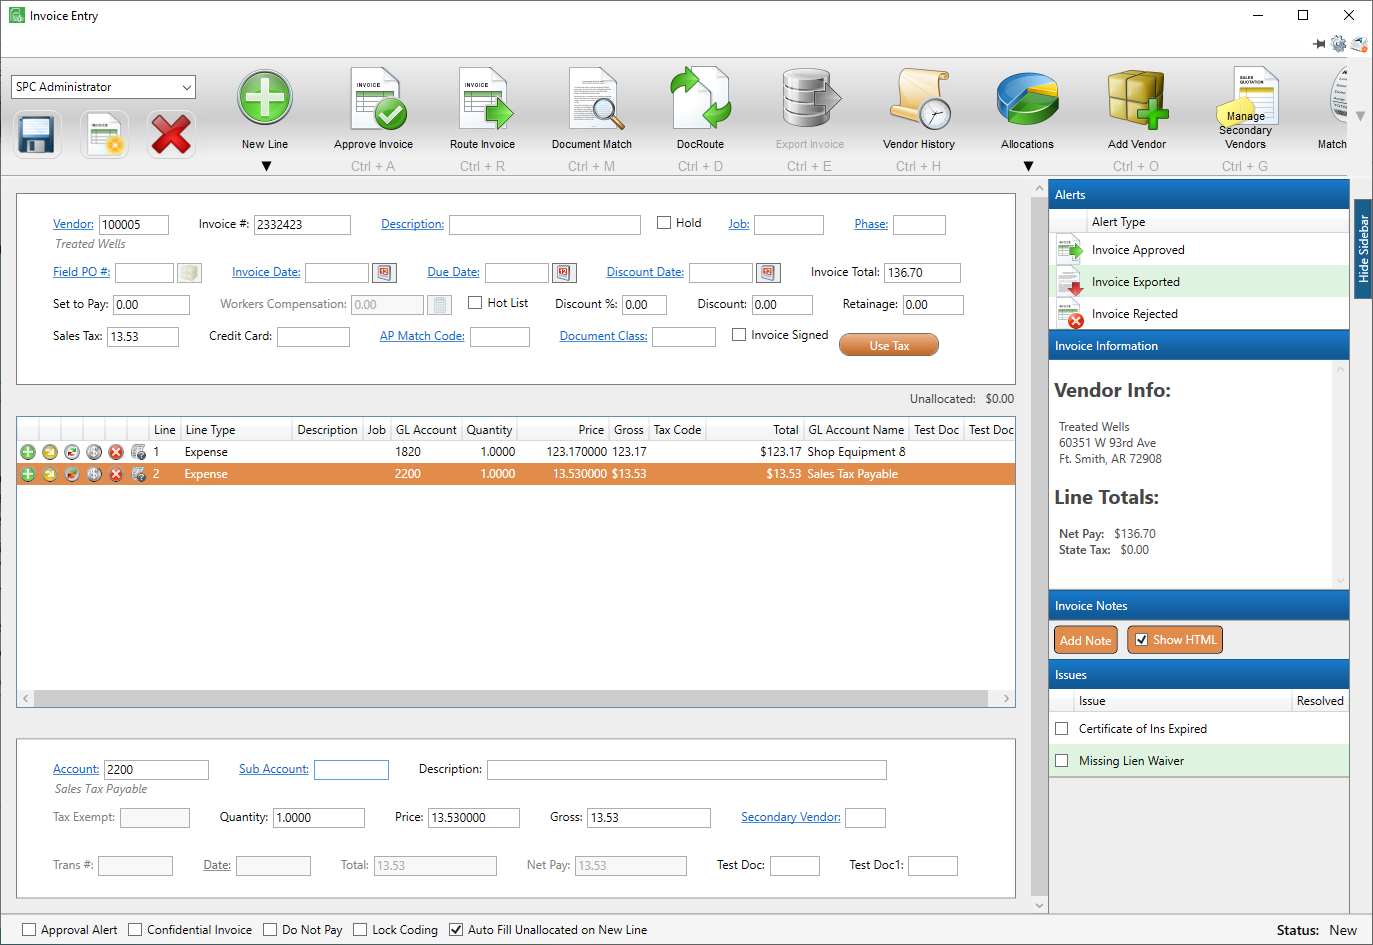Expand the toolbar overflow arrow at right
Viewport: 1373px width, 945px height.
point(1360,117)
